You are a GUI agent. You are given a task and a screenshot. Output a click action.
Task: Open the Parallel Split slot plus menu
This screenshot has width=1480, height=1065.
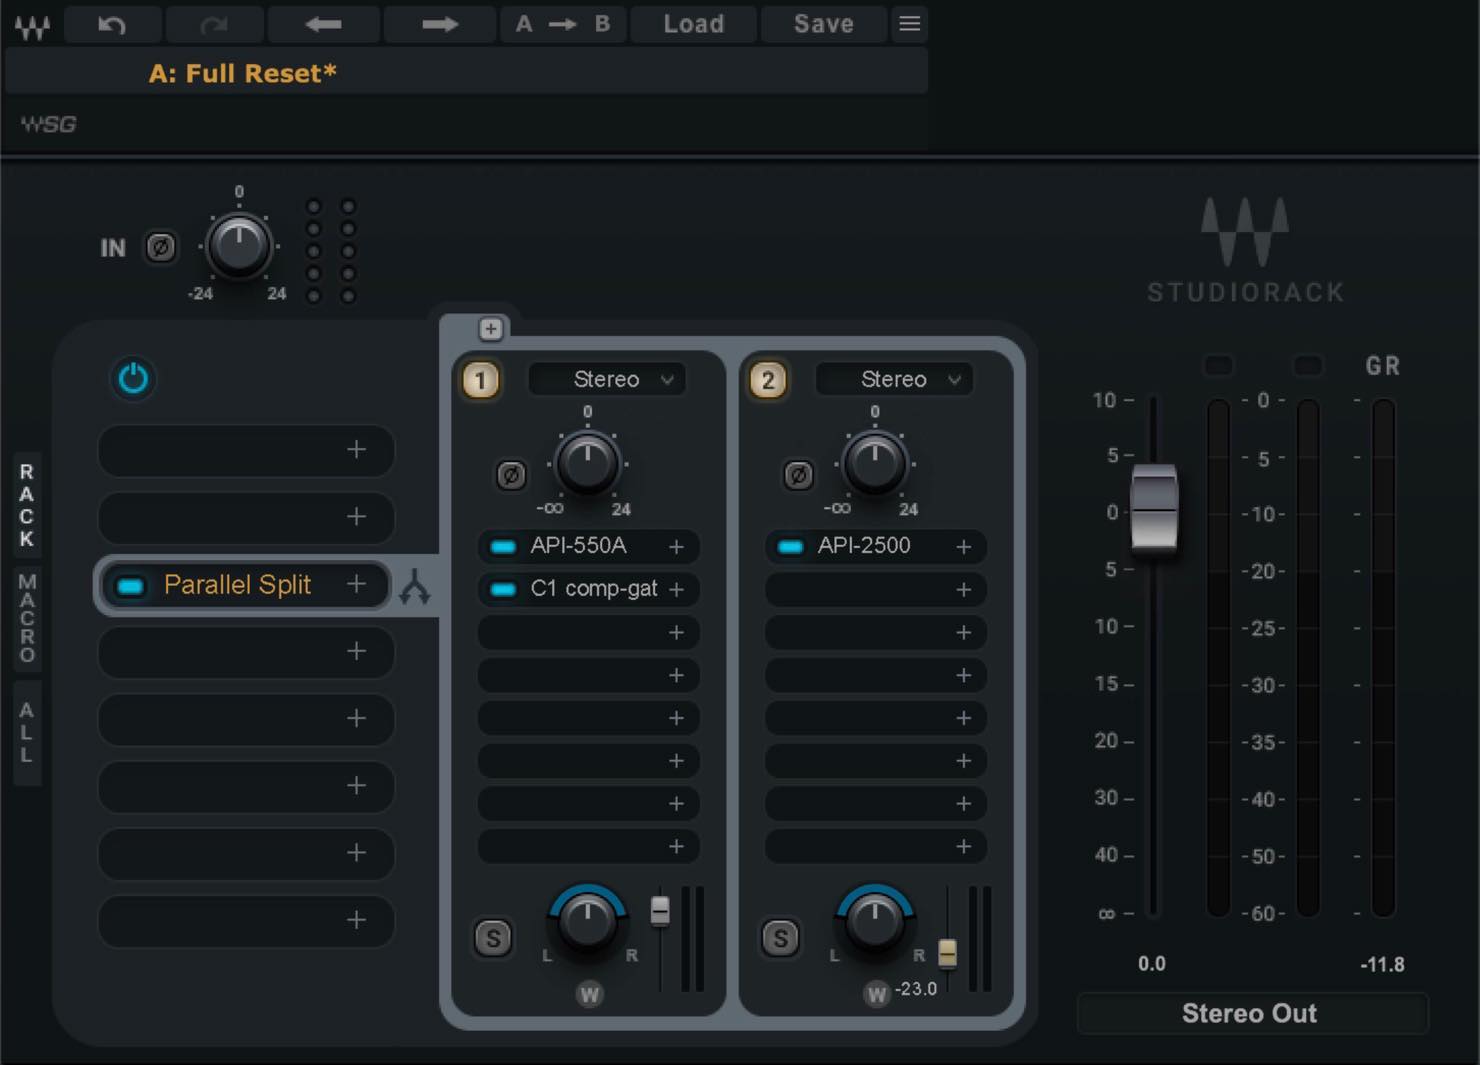356,584
